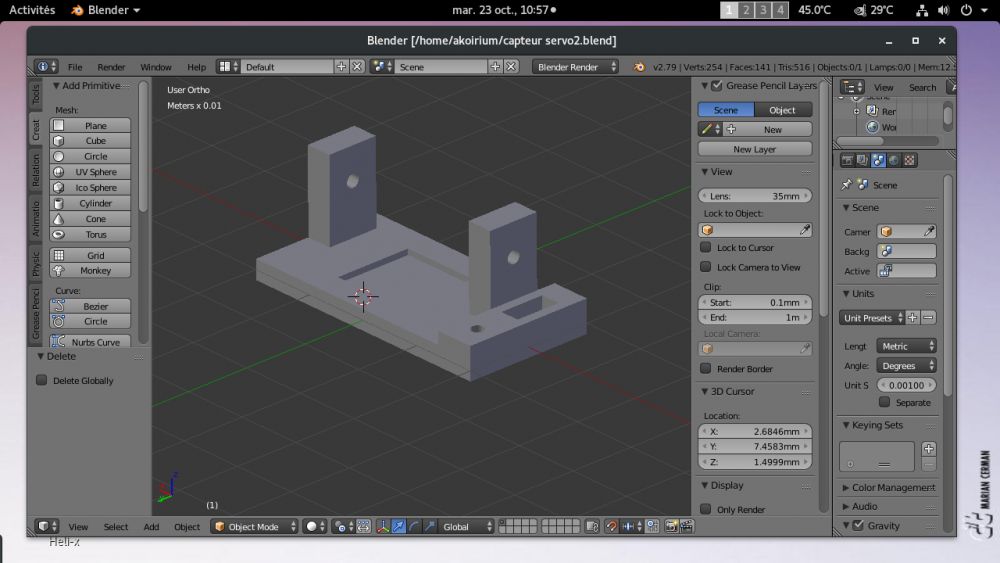Uncheck the Grease Pencil Layers checkbox

pos(717,85)
